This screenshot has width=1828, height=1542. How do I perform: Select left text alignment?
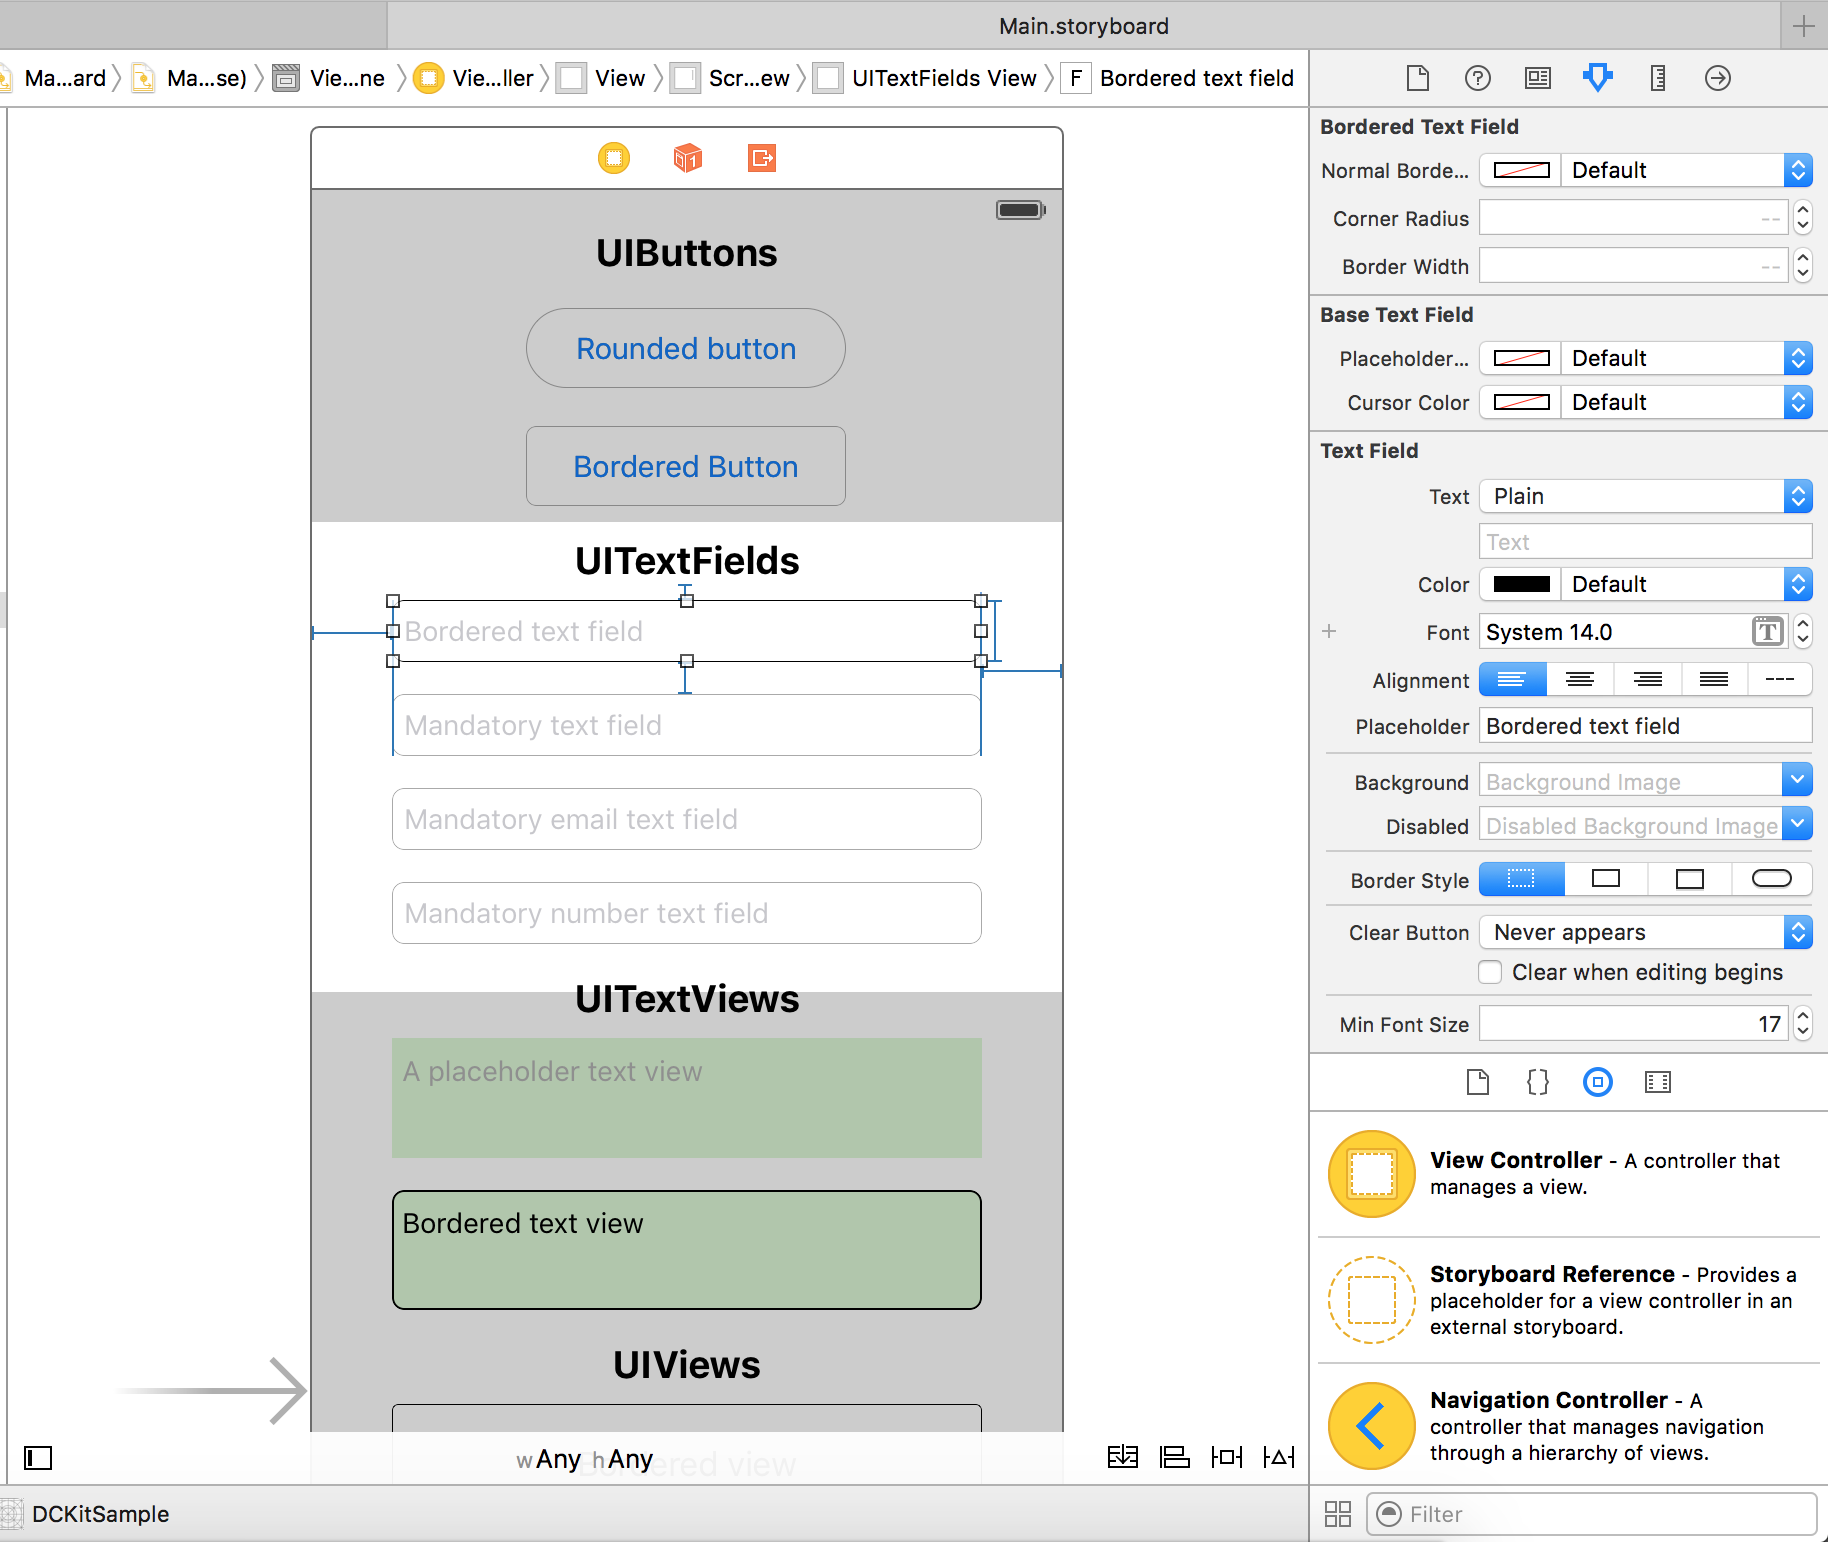(1512, 680)
